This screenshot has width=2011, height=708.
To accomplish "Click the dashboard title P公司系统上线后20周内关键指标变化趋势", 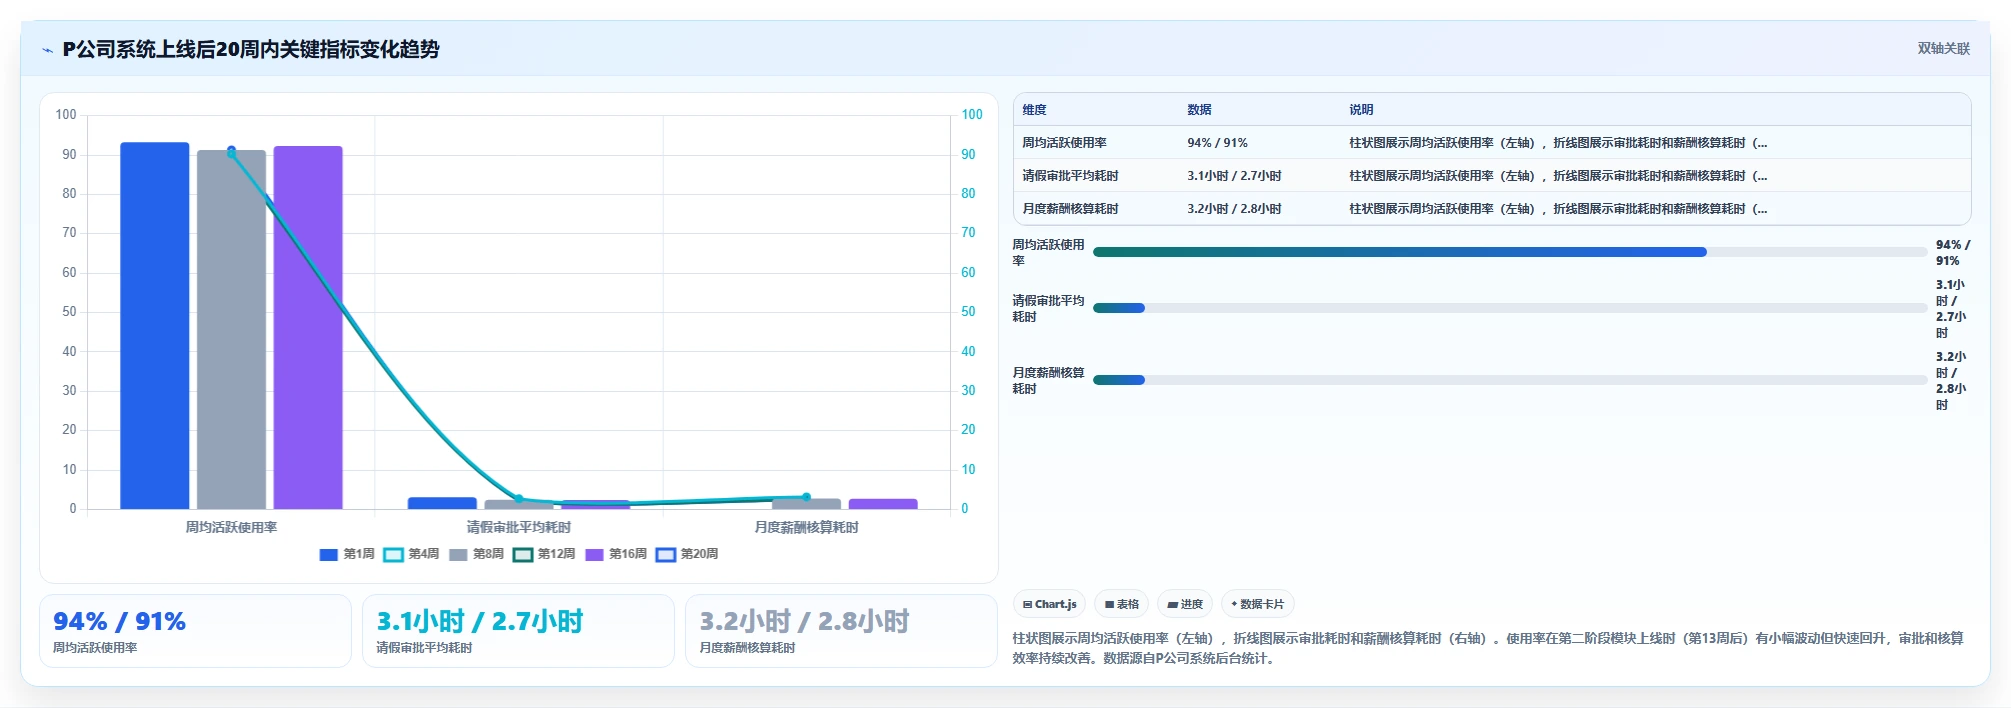I will (251, 49).
